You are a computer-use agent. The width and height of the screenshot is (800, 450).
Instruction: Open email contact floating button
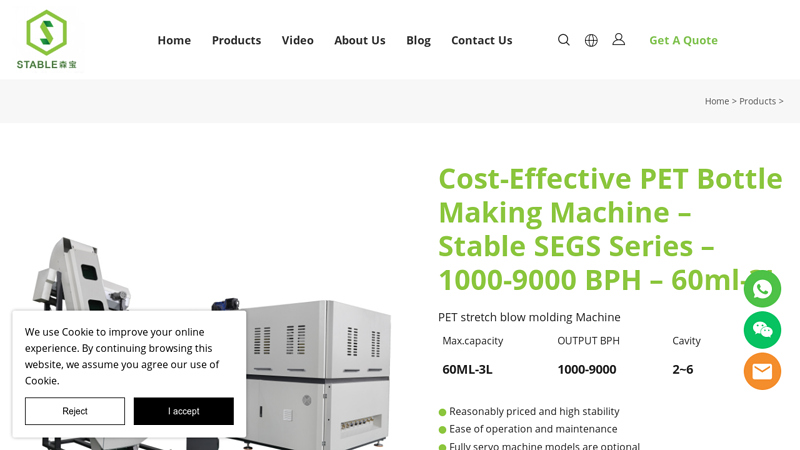pyautogui.click(x=762, y=371)
